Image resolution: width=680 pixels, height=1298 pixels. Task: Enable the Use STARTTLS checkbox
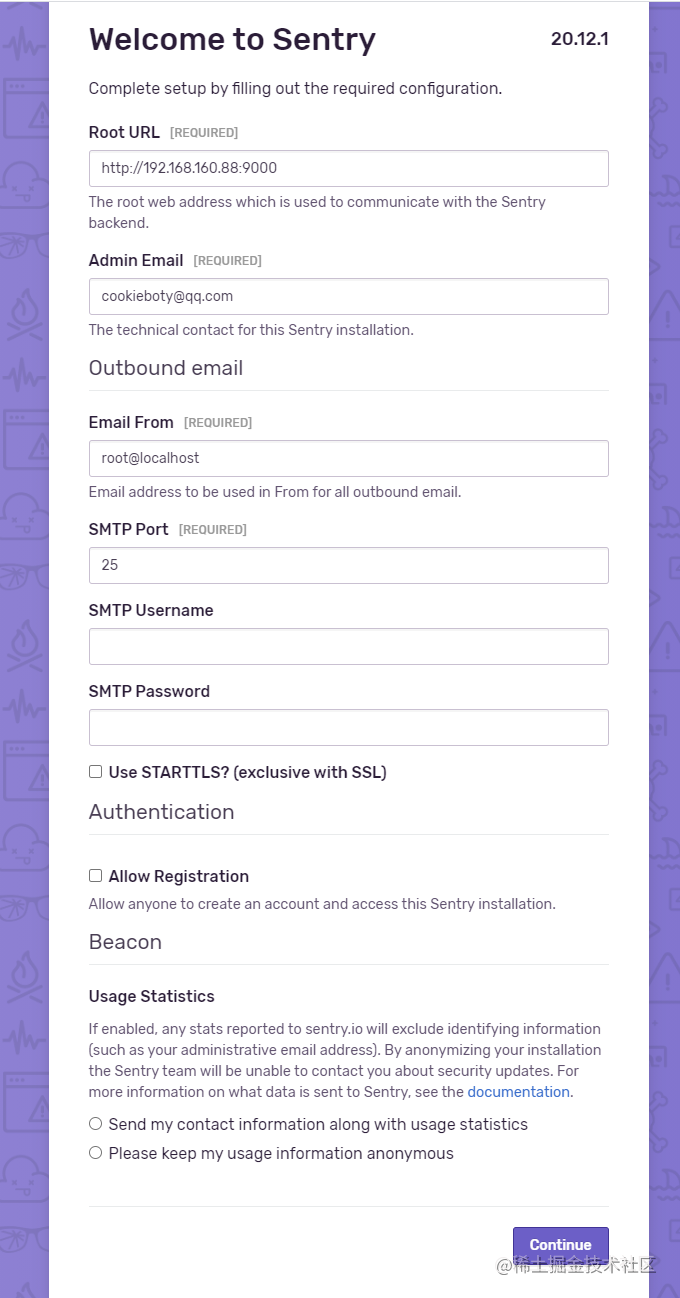96,772
